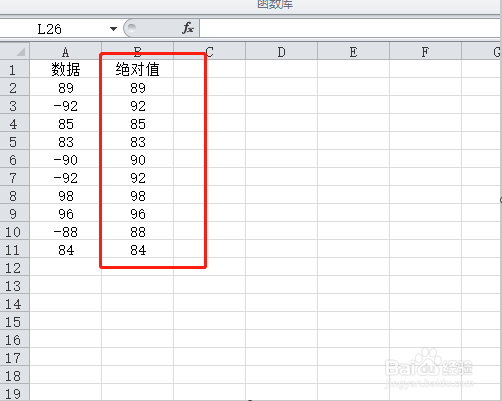Select row 10 header
This screenshot has width=502, height=401.
click(15, 231)
